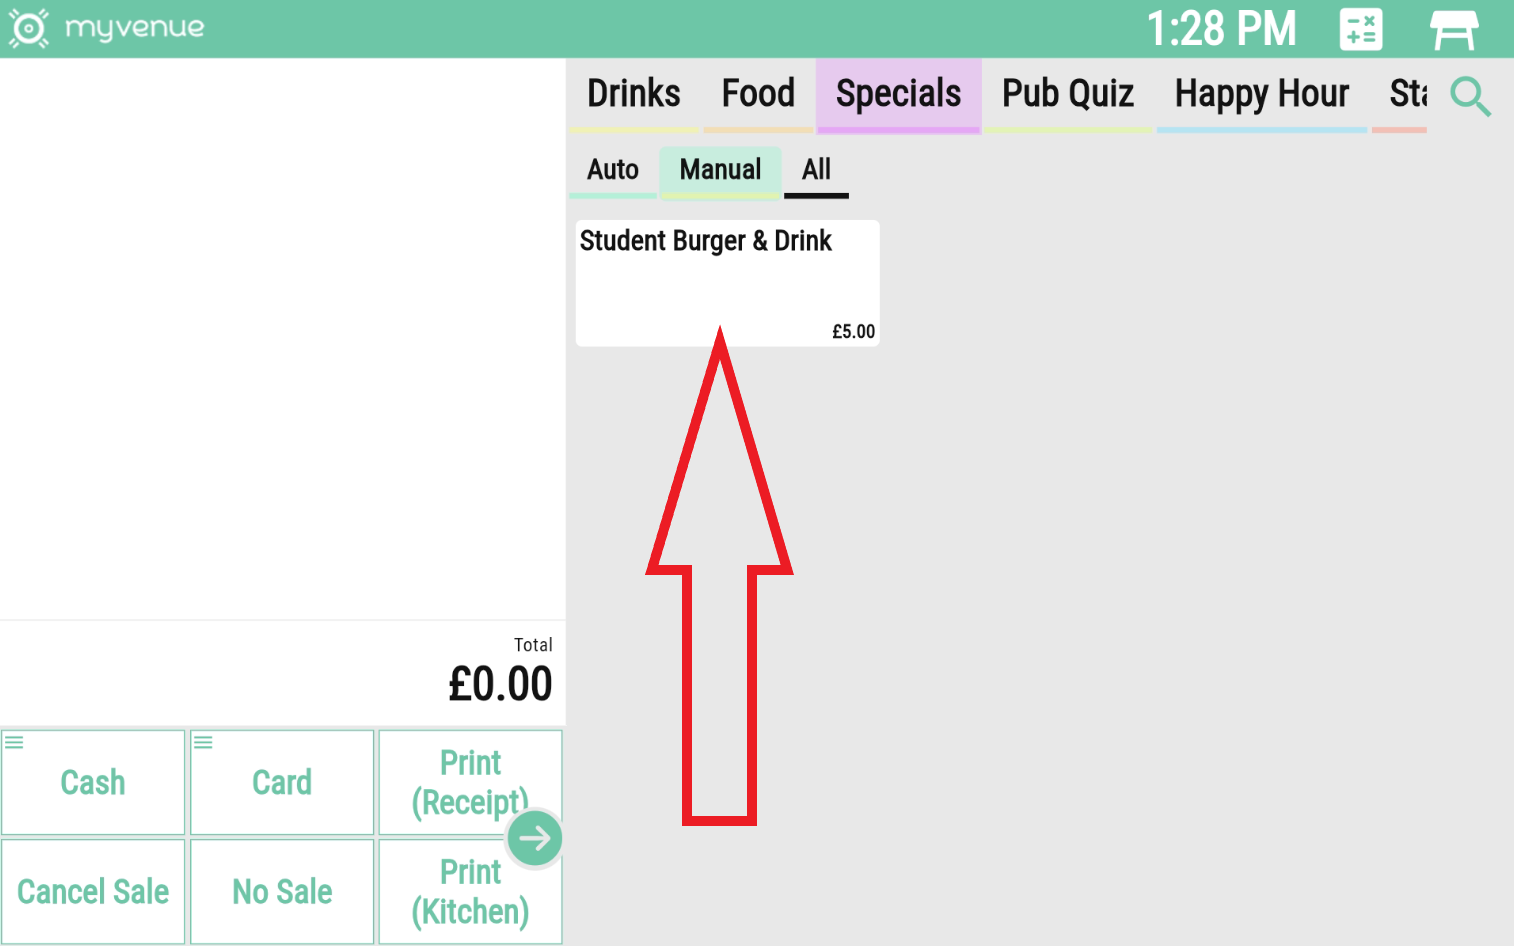Click the myvenue logo icon
1514x946 pixels.
pos(28,28)
